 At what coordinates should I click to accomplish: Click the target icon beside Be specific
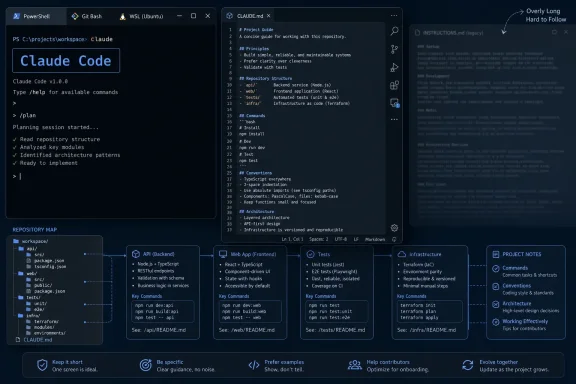tap(145, 365)
